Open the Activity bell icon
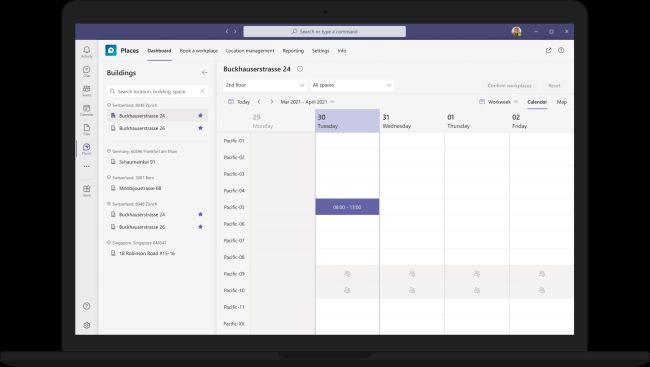650x367 pixels. point(86,51)
